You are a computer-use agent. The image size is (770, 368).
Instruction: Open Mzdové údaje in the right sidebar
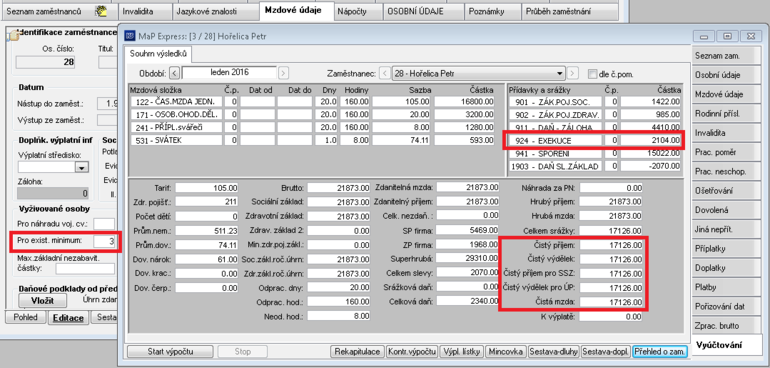pos(727,94)
